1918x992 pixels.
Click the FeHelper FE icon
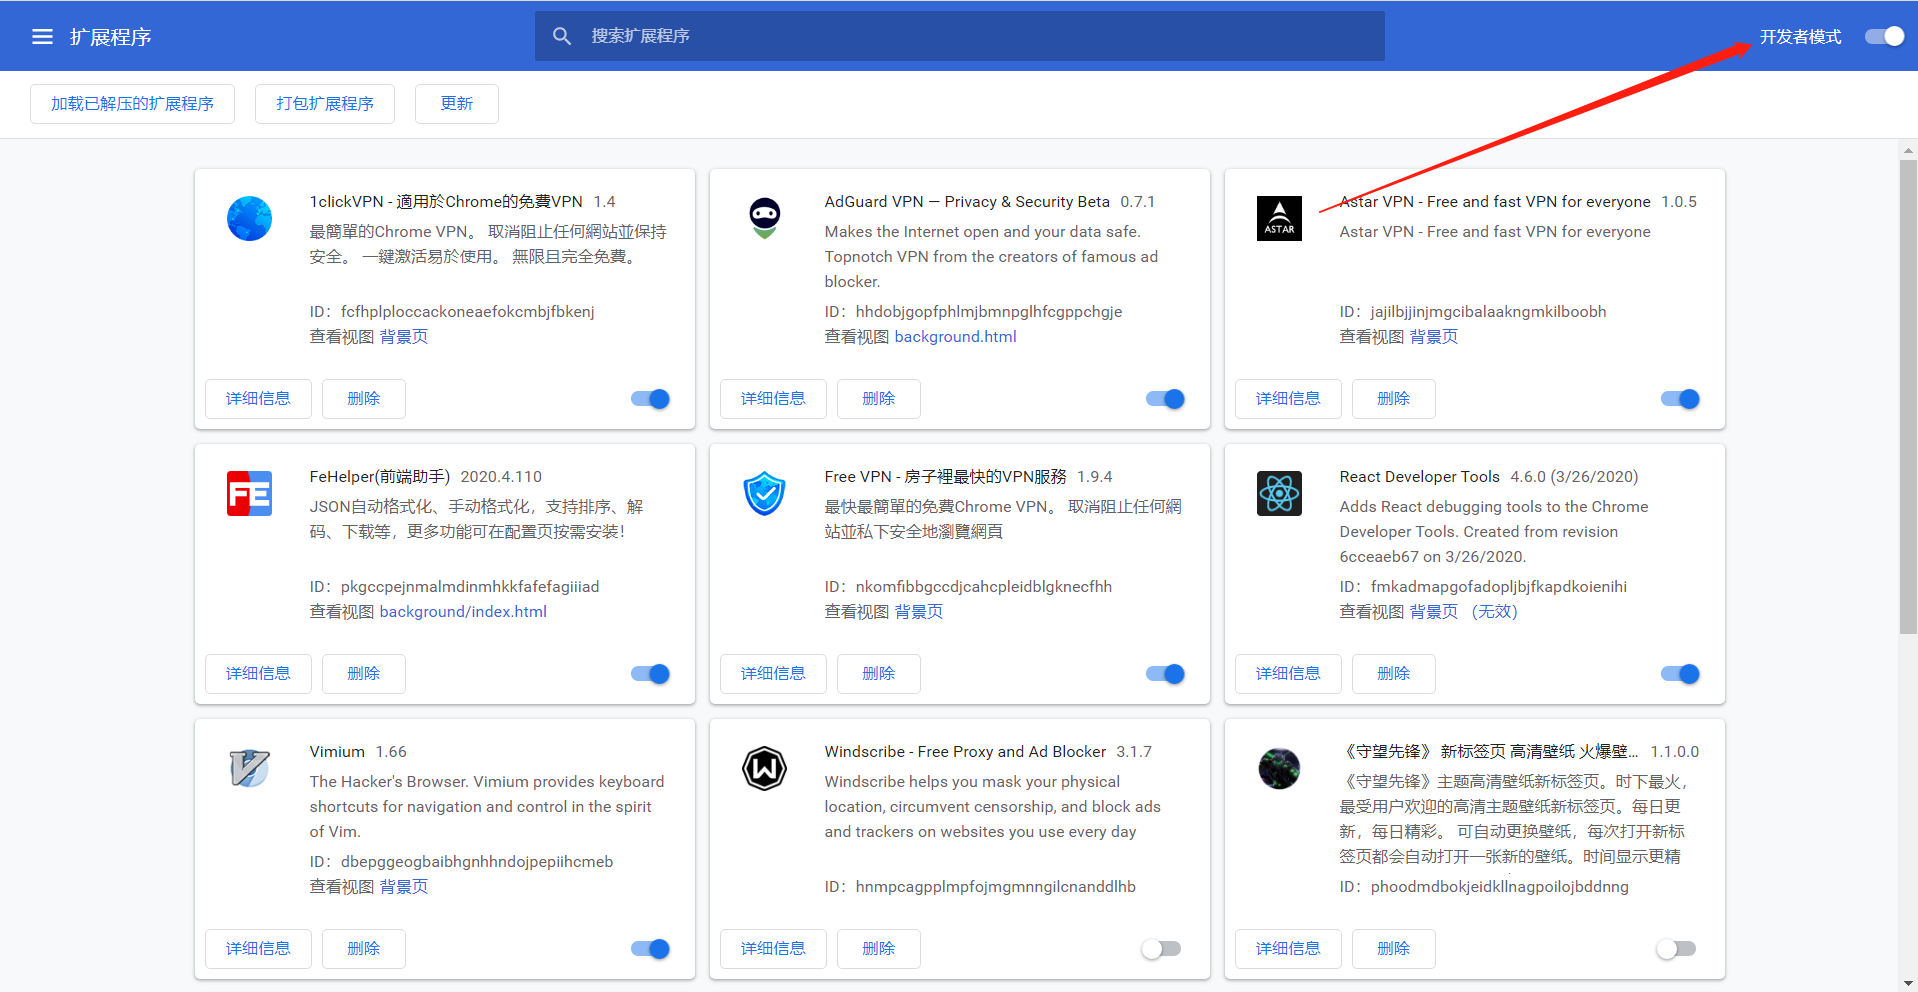pos(249,493)
